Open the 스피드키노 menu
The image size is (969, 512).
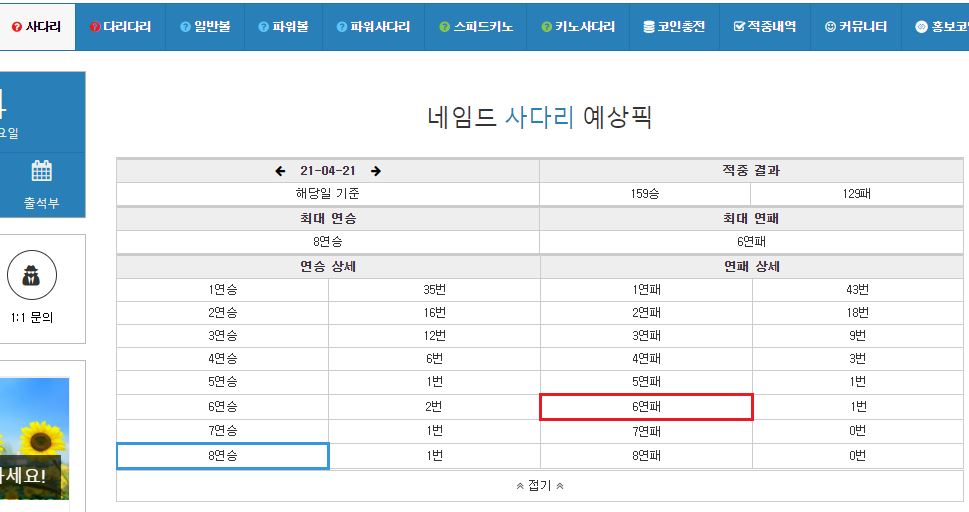pos(476,27)
